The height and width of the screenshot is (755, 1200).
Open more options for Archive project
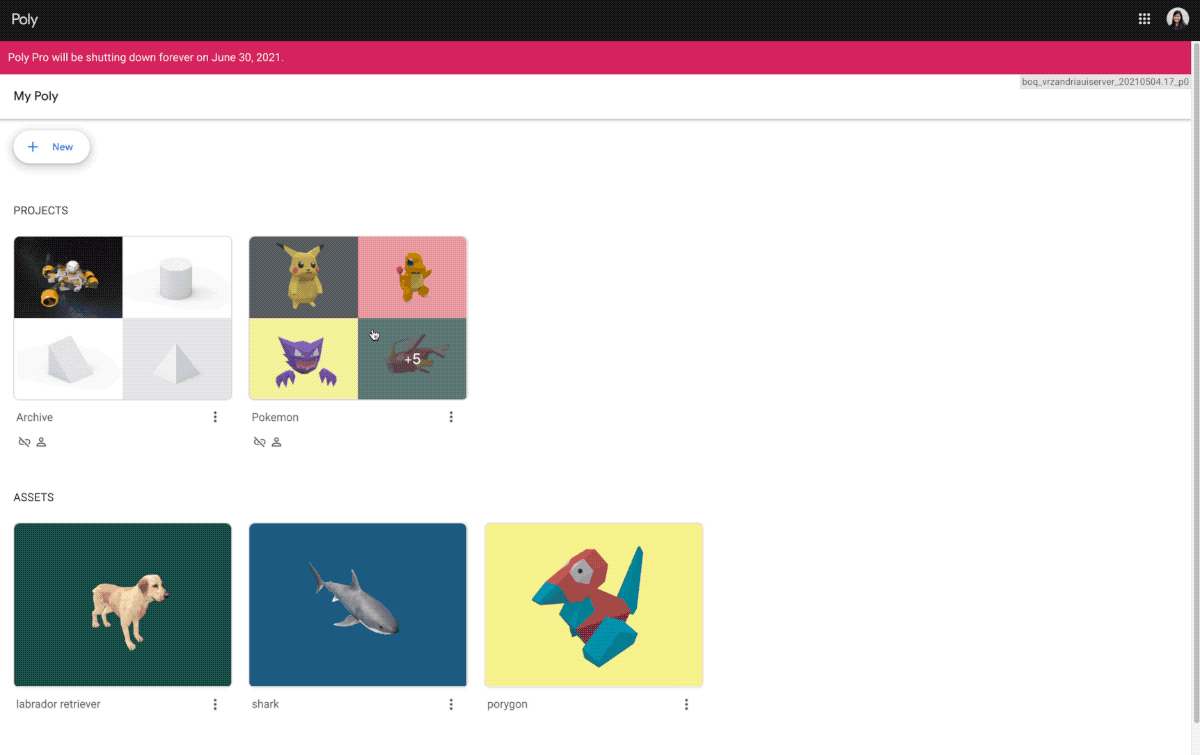(x=215, y=417)
